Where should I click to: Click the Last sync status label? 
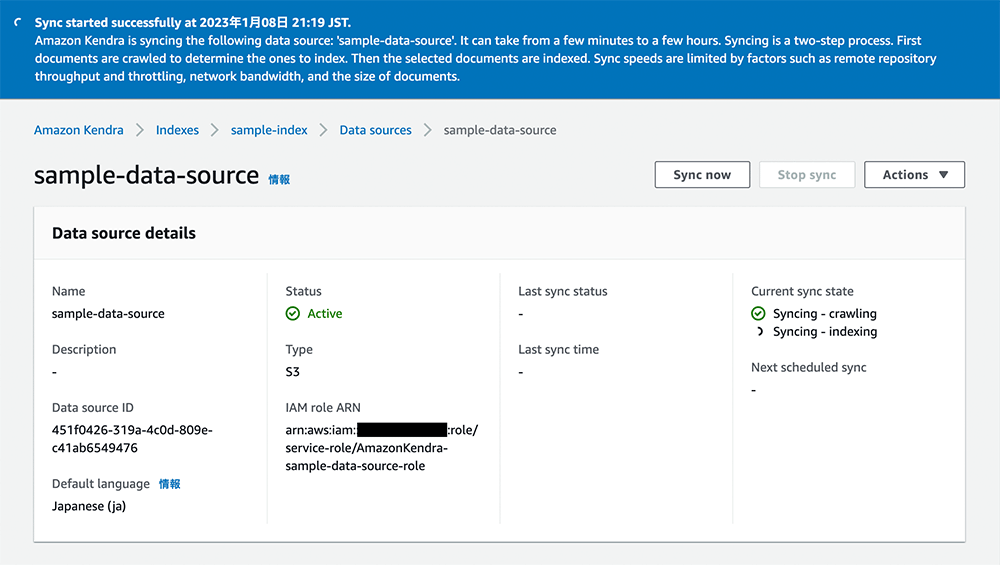pyautogui.click(x=562, y=291)
